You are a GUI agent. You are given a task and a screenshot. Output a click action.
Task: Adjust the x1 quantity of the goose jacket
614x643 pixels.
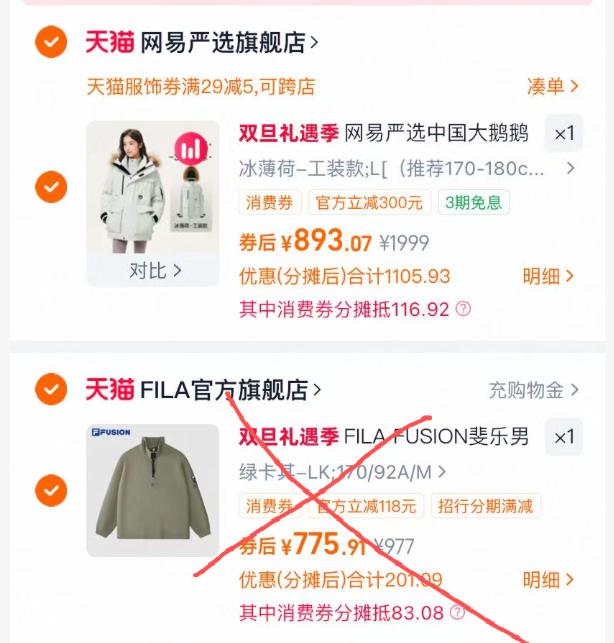tap(564, 134)
